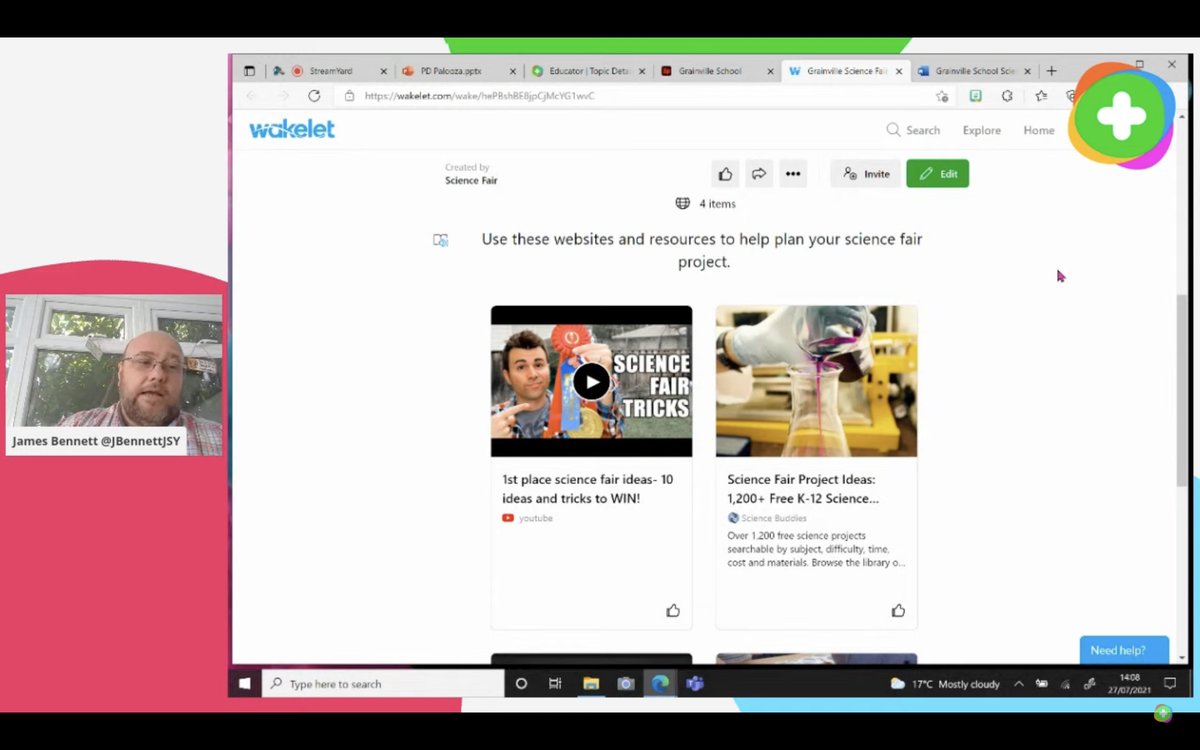Click the Wakelet logo

coord(292,129)
